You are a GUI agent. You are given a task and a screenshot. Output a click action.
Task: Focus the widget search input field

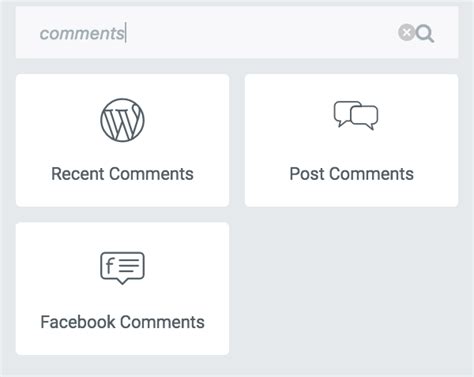237,33
